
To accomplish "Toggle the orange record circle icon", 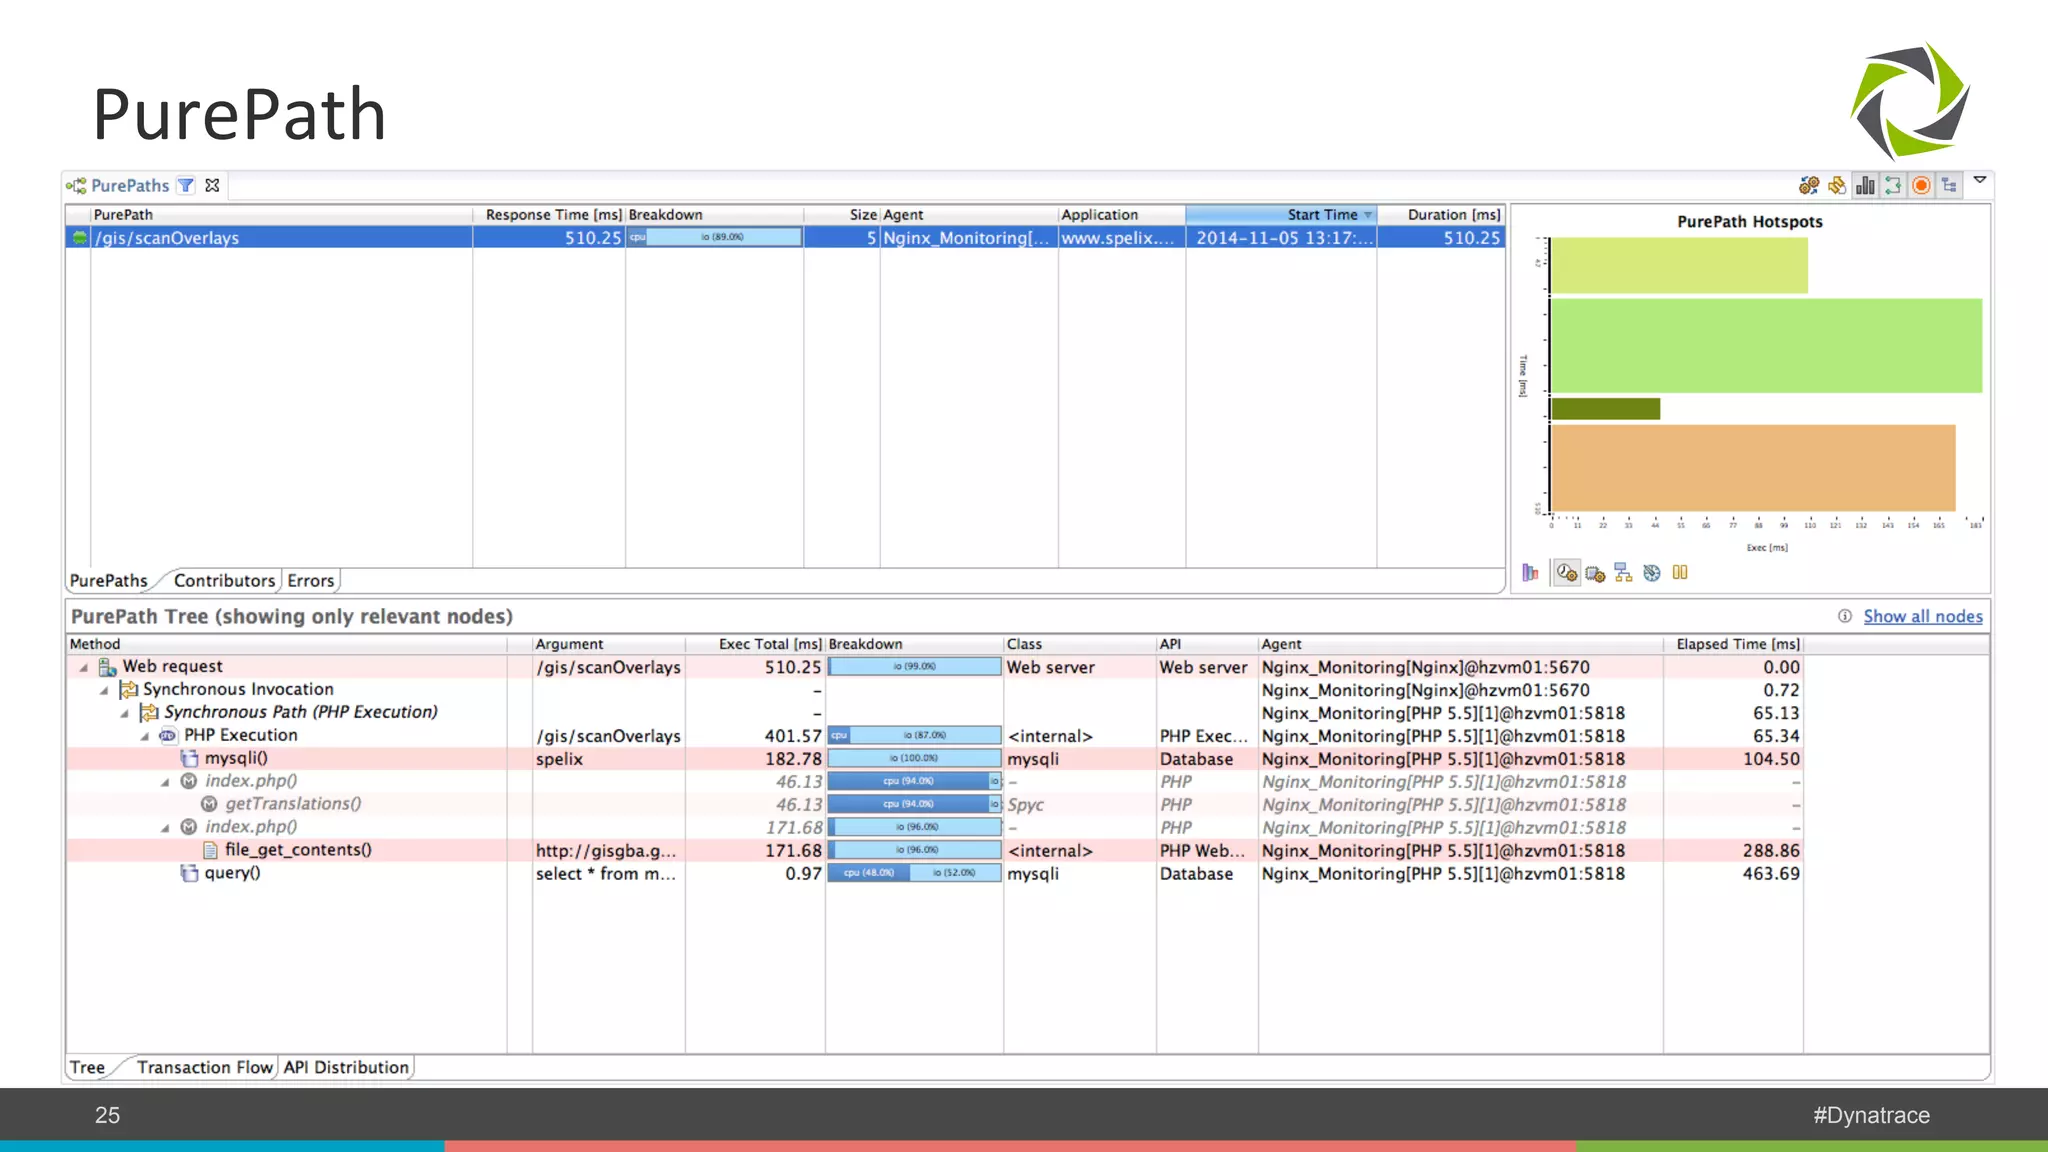I will [x=1921, y=185].
